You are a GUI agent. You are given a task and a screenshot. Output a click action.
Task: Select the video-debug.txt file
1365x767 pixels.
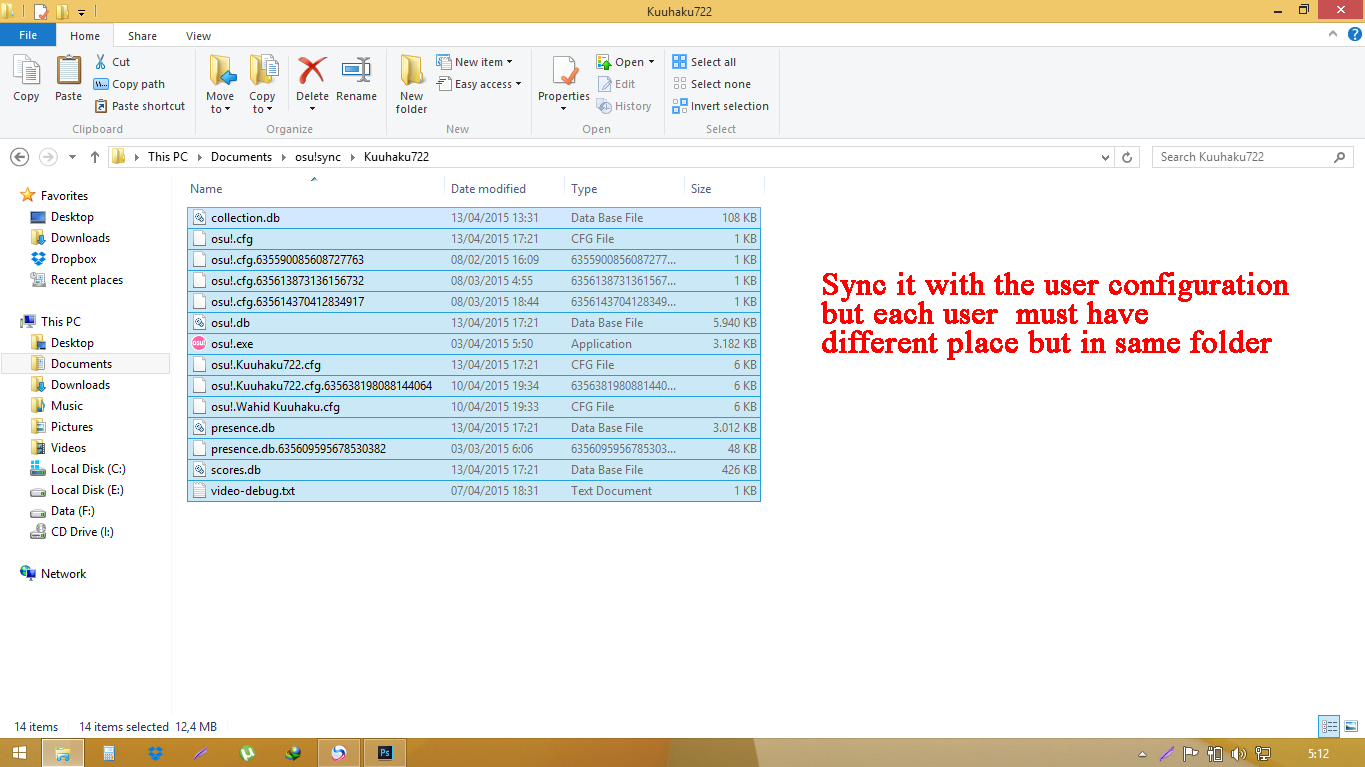pos(473,491)
